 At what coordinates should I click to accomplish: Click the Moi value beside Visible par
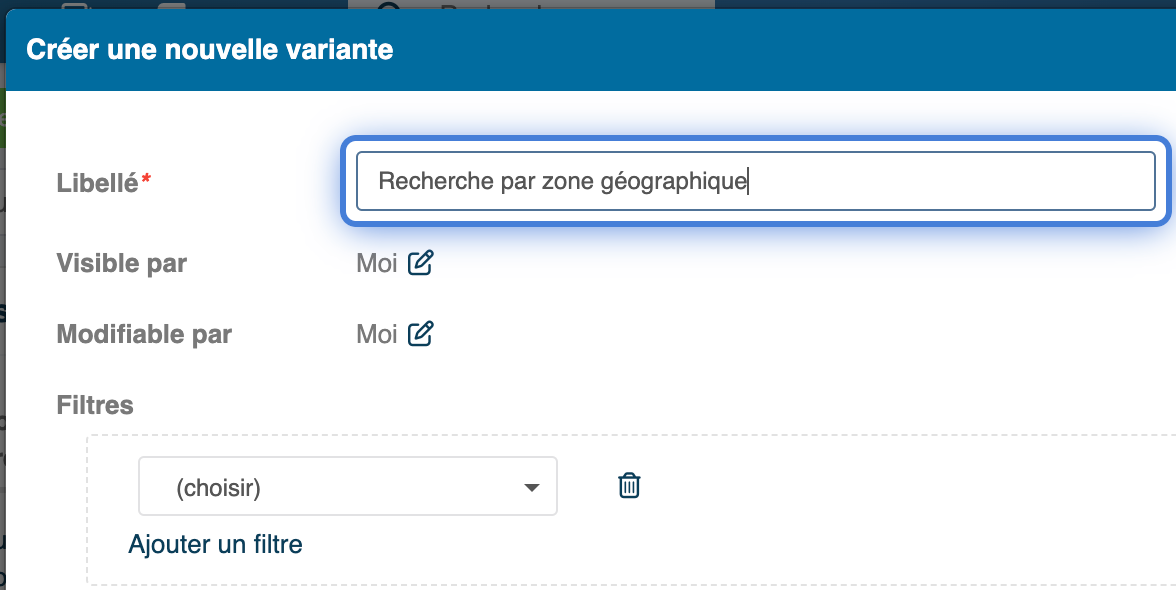(x=376, y=263)
